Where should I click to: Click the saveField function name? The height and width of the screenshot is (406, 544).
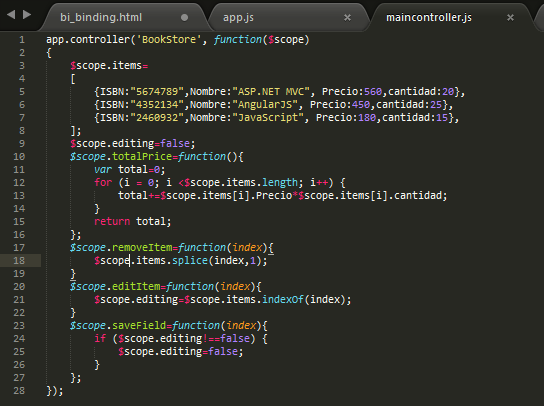click(139, 325)
